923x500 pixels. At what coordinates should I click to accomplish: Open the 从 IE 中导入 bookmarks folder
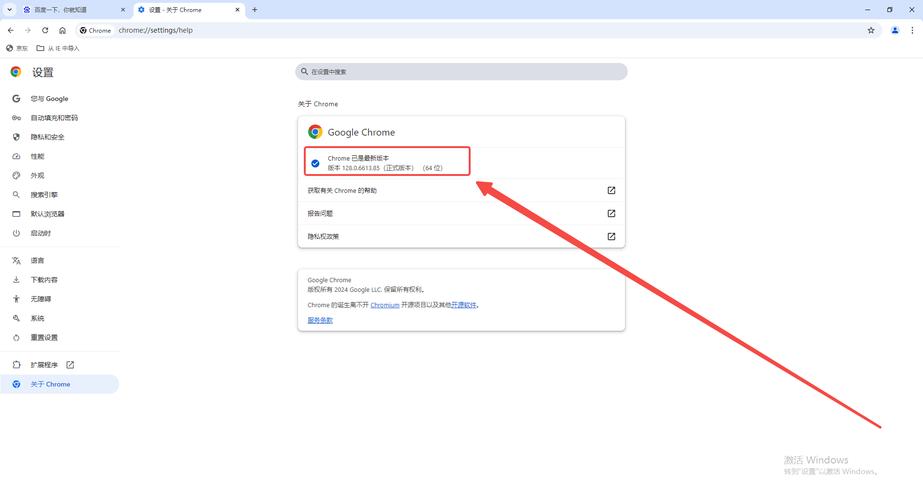click(58, 48)
